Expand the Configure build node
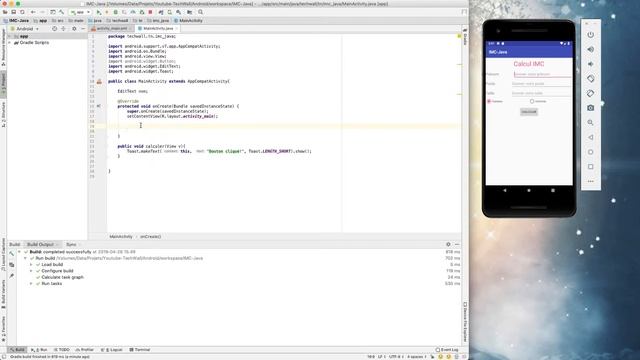 31,271
